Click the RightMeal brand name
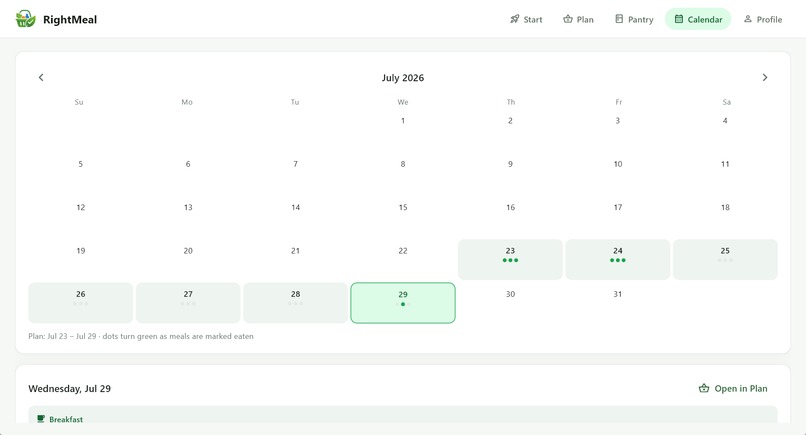Image resolution: width=806 pixels, height=435 pixels. pos(70,20)
